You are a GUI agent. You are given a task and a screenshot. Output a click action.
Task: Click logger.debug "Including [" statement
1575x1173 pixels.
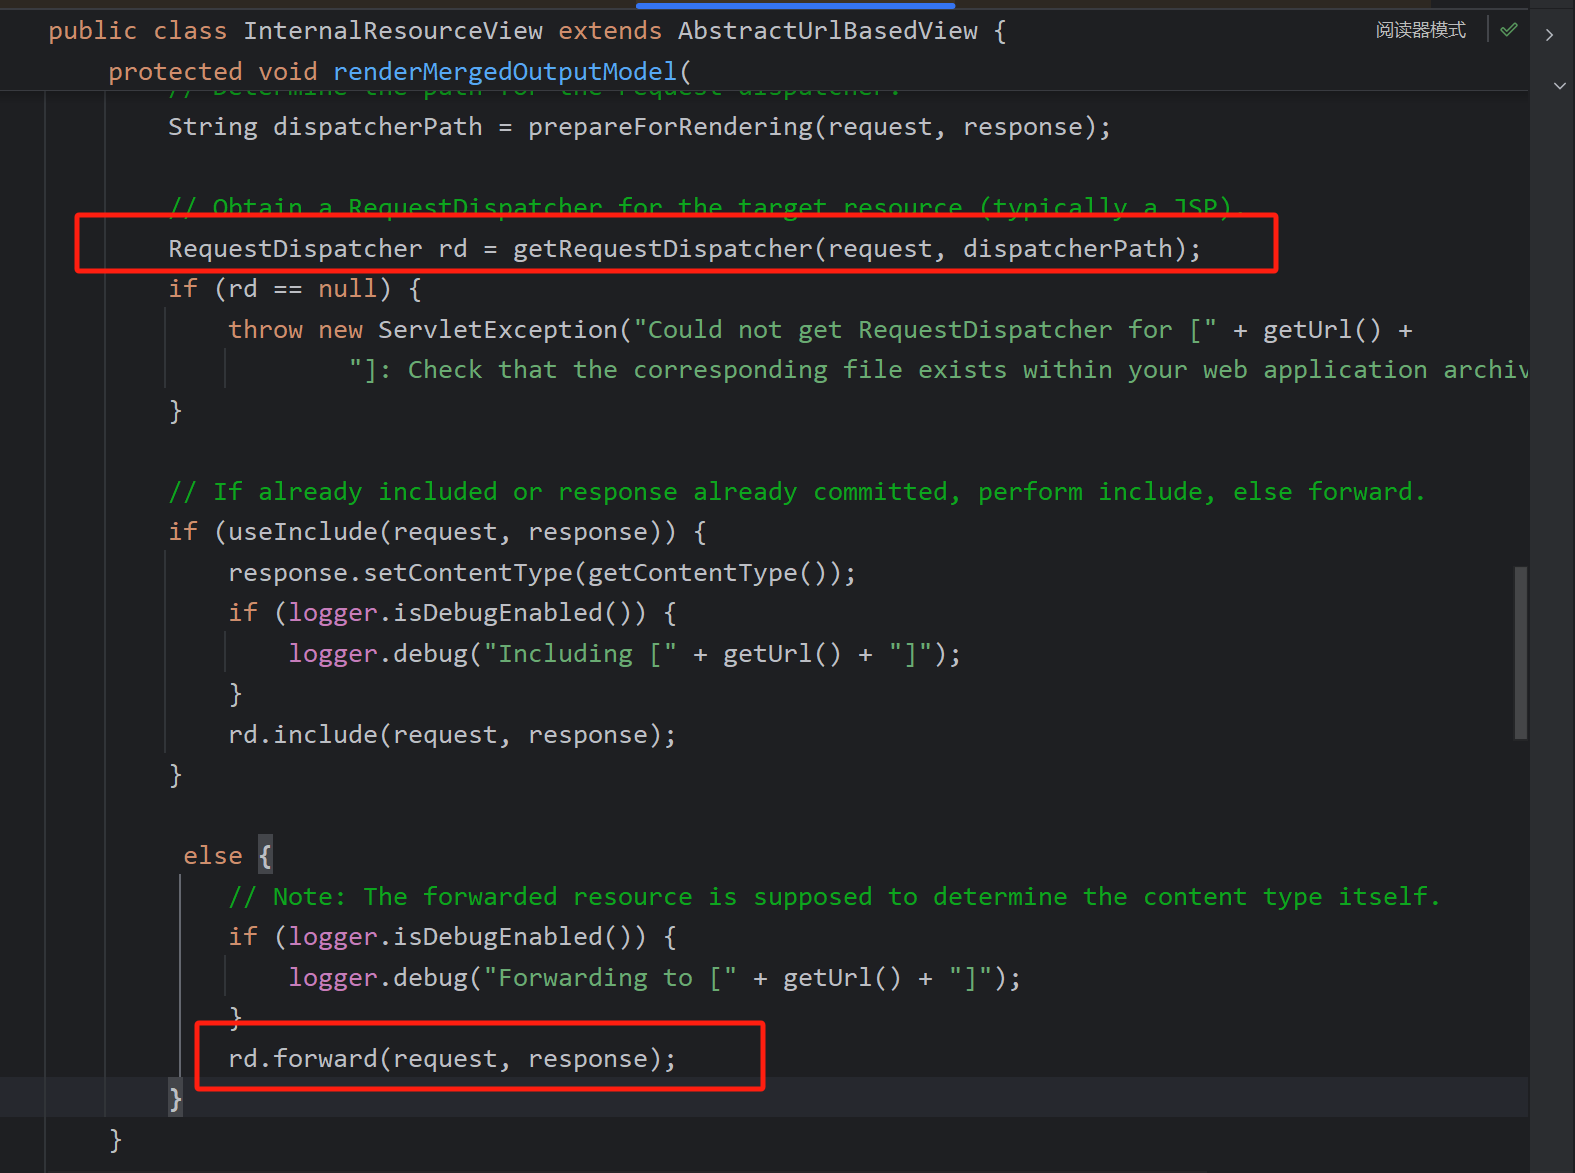[625, 654]
